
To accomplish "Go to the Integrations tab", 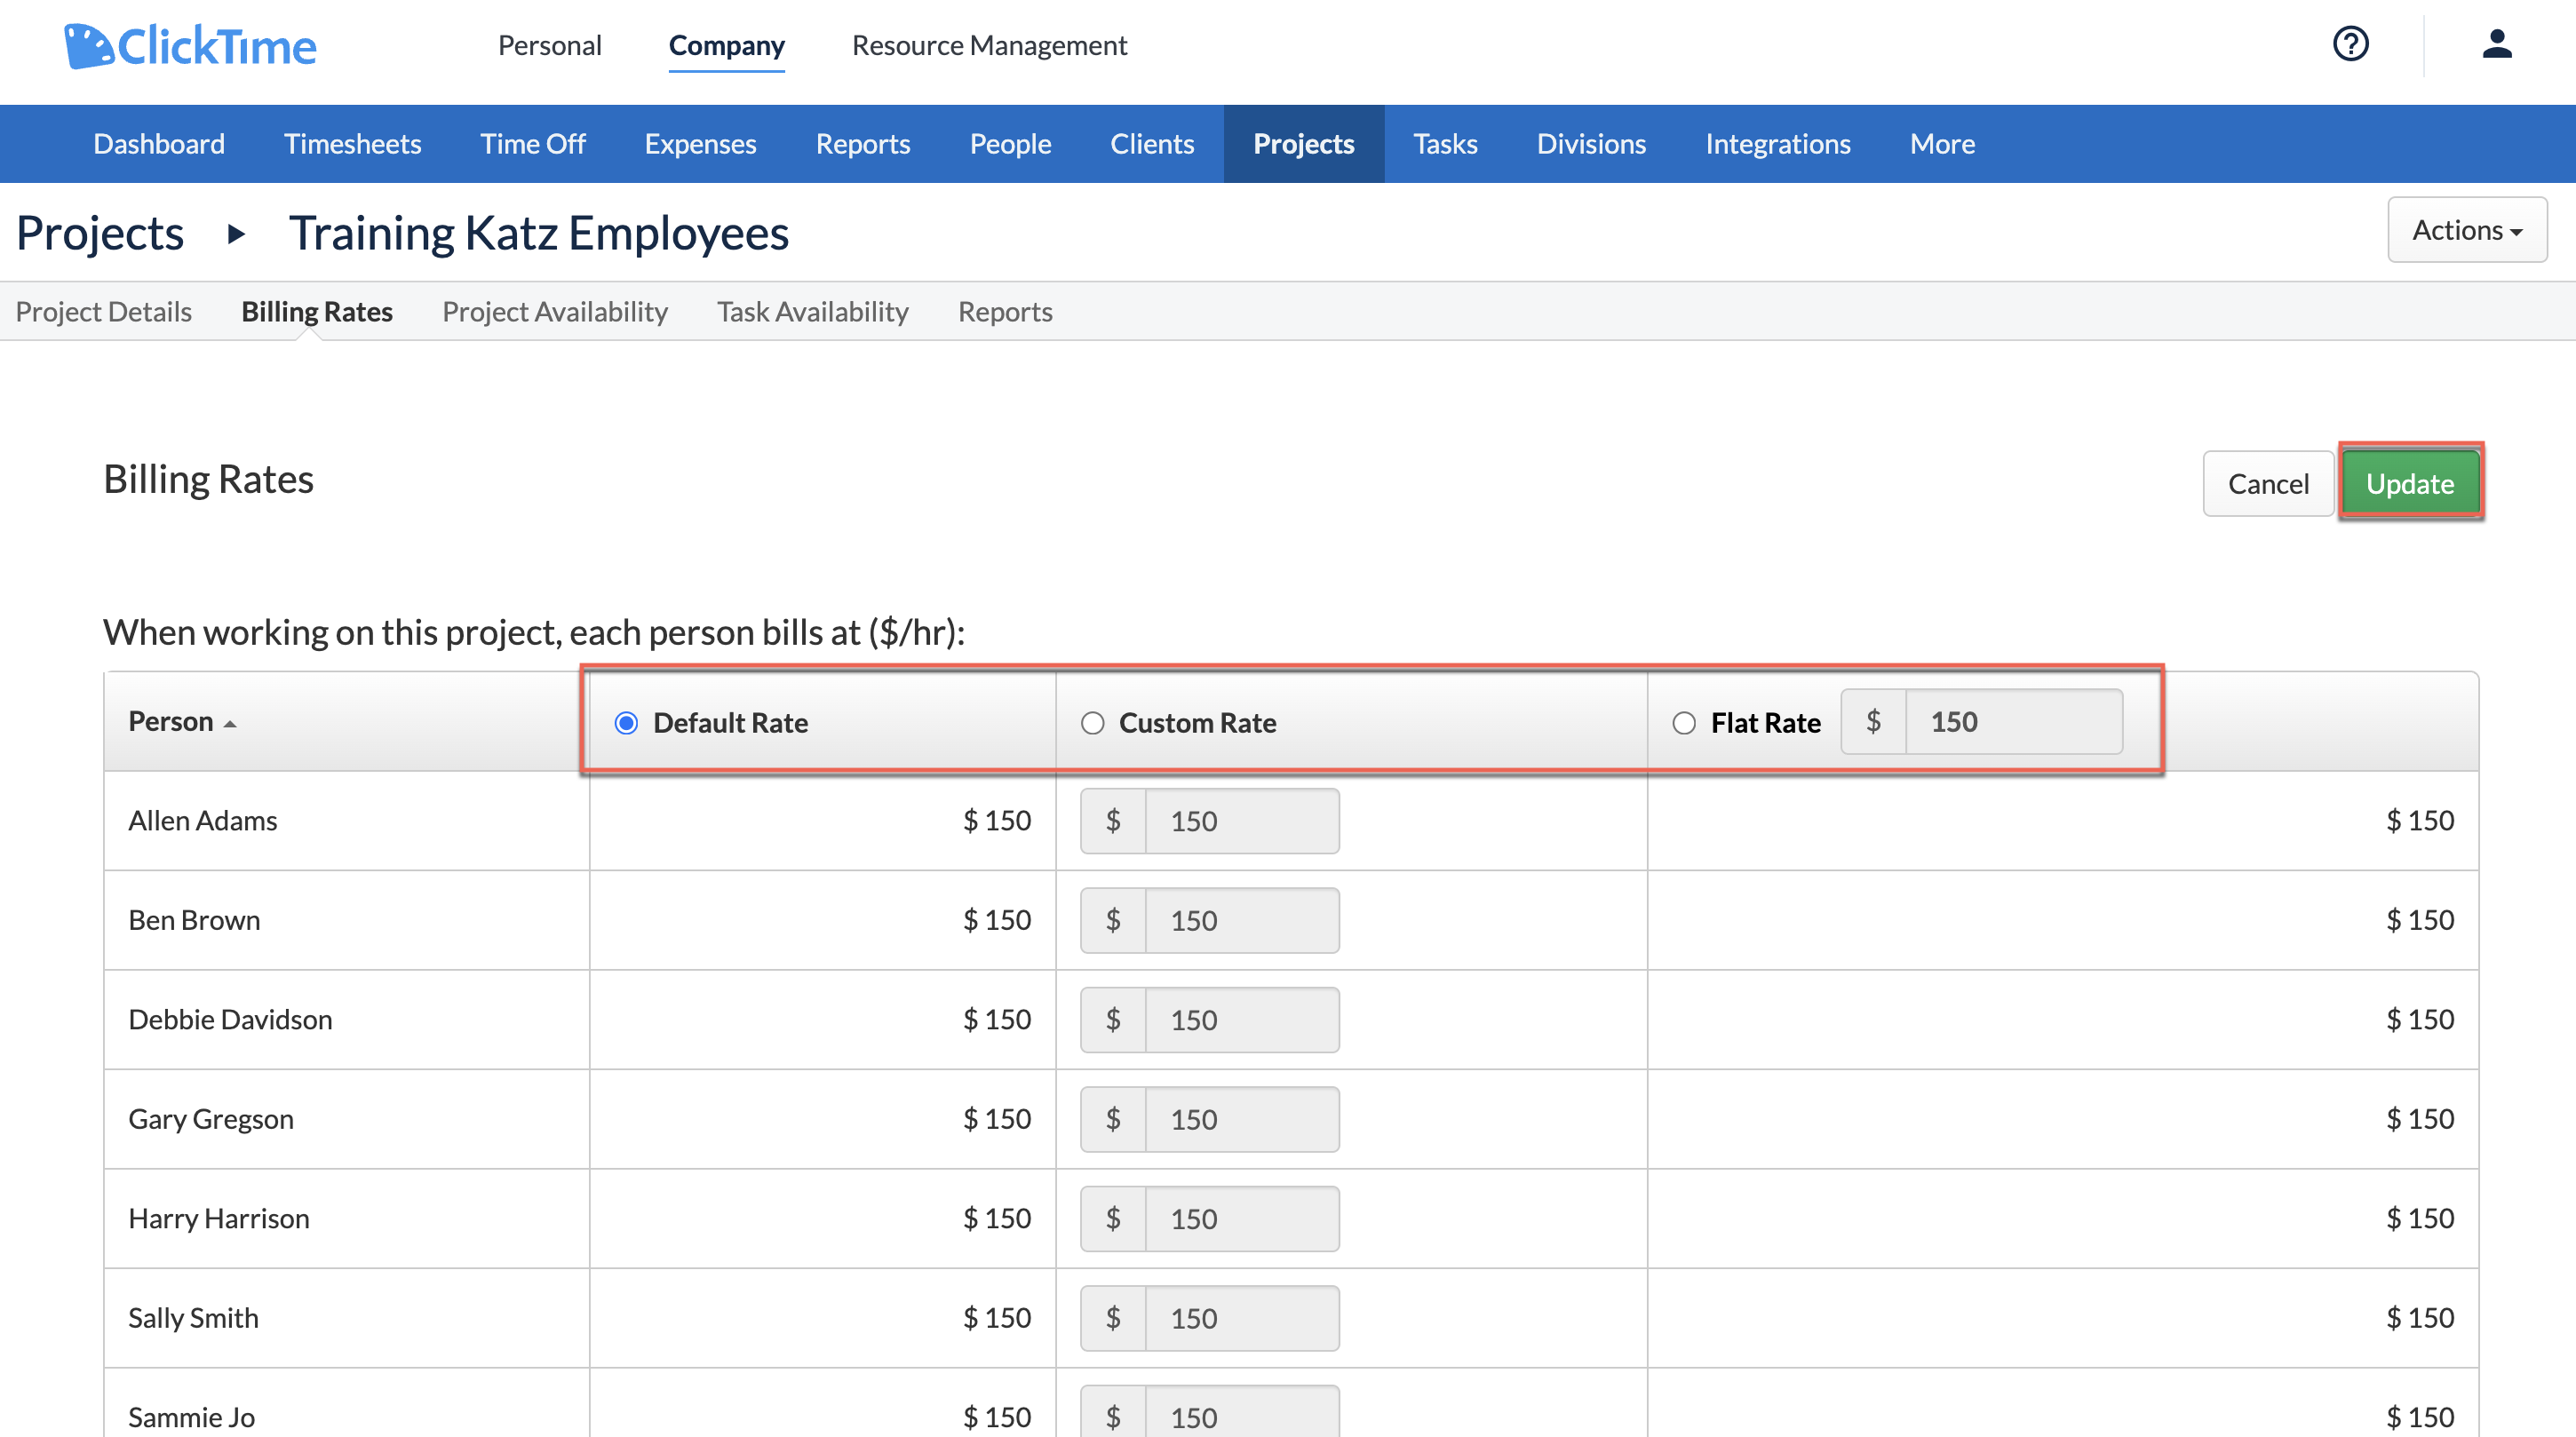I will coord(1778,144).
